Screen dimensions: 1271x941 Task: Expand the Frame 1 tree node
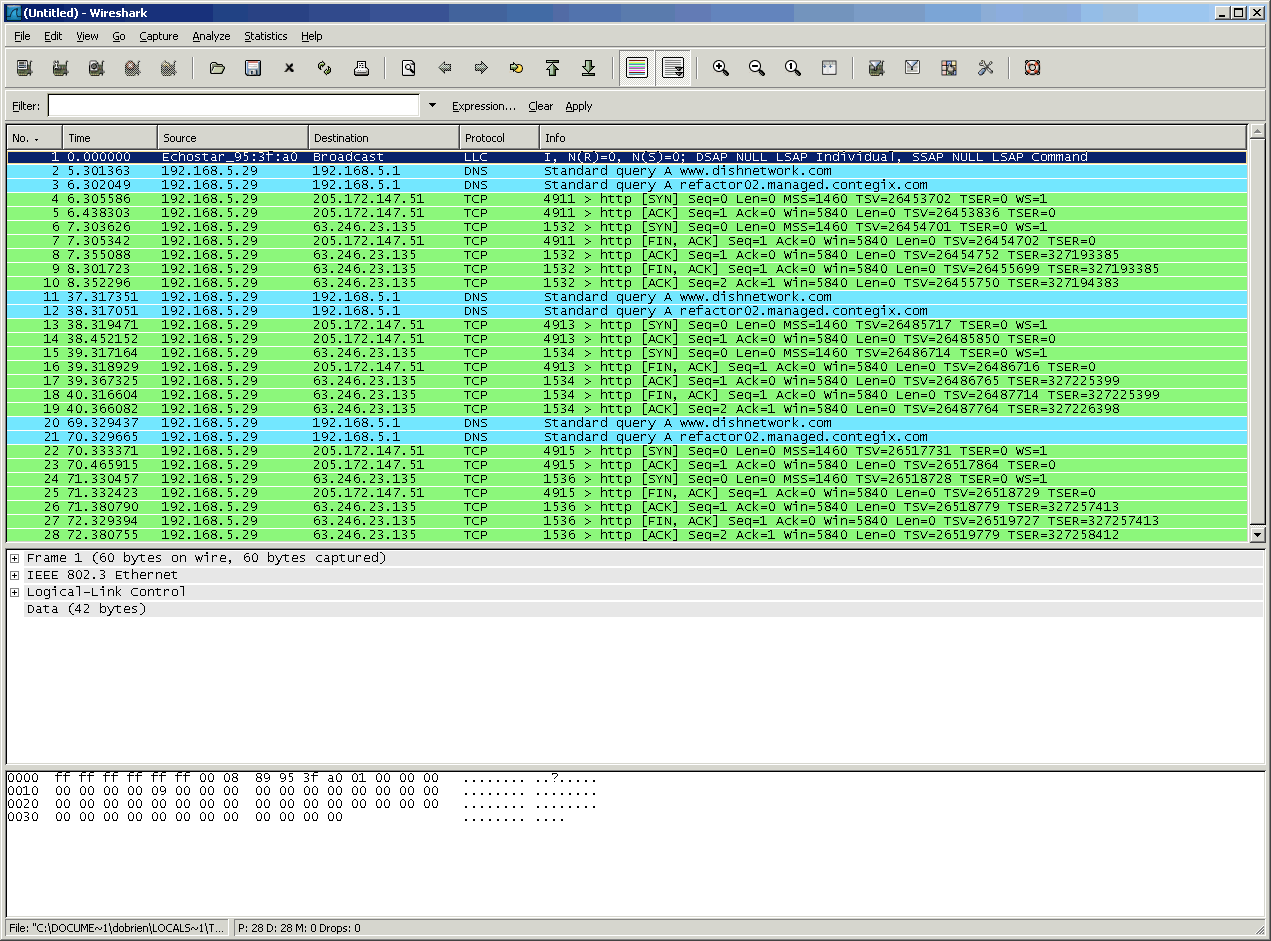tap(15, 558)
